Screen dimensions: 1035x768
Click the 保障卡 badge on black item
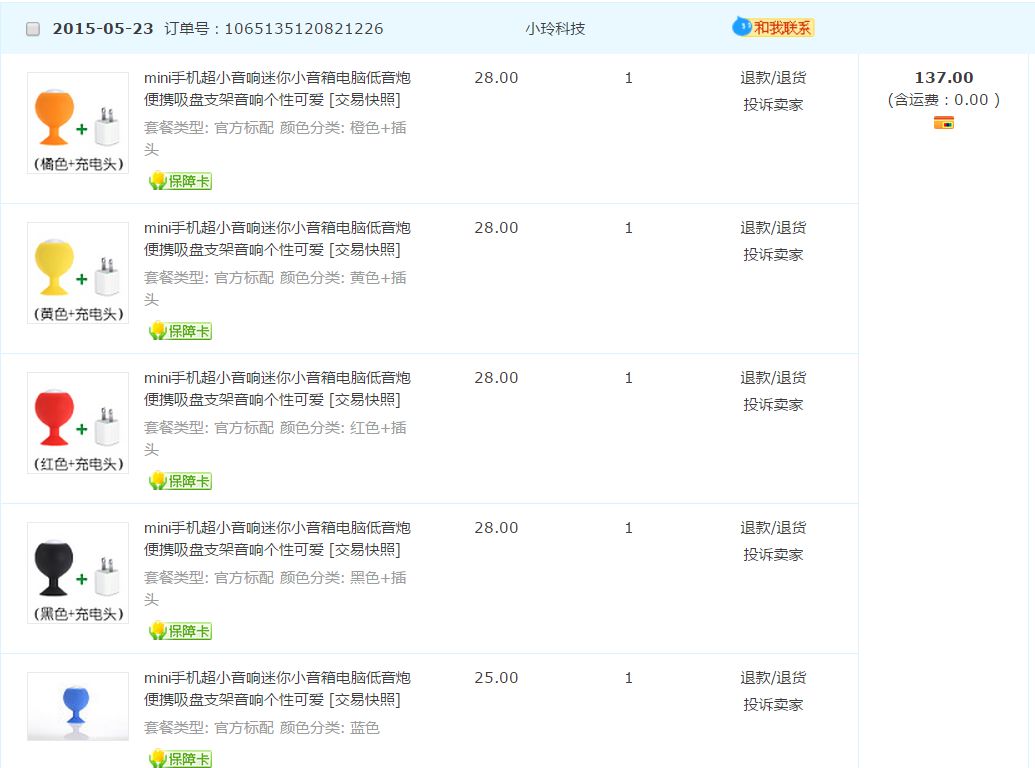coord(181,631)
